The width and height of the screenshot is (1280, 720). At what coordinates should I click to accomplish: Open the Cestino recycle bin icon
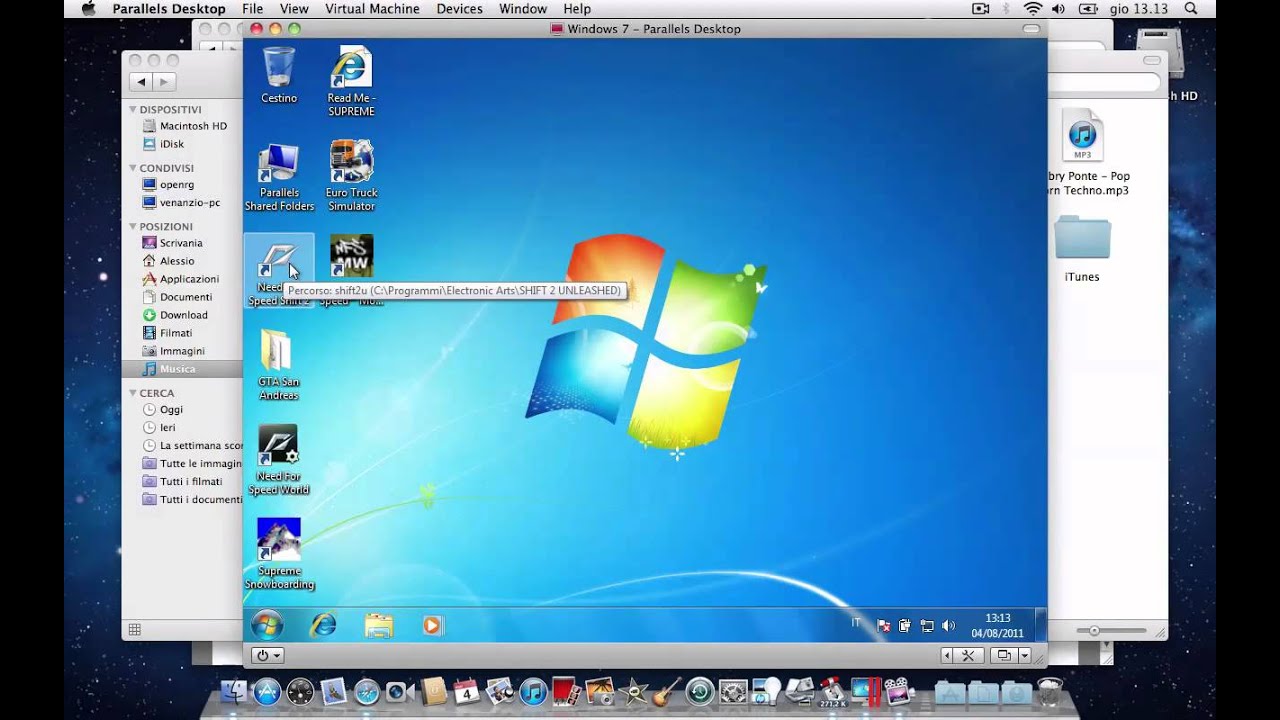coord(279,76)
